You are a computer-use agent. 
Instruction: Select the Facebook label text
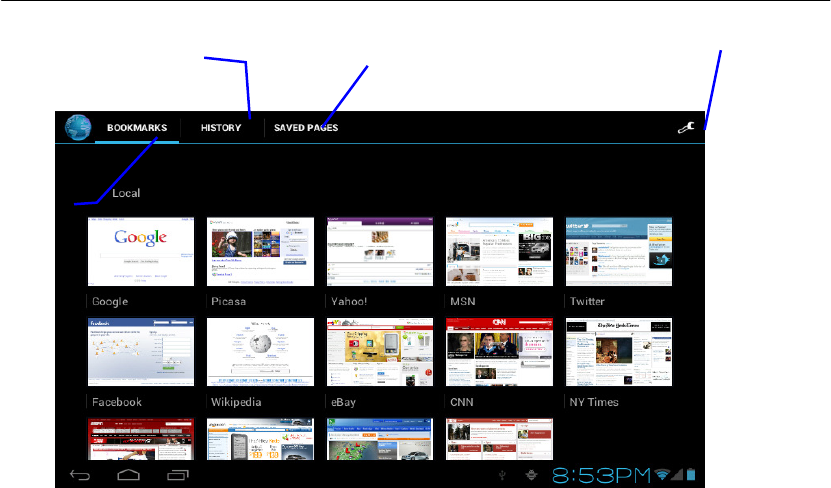coord(117,402)
